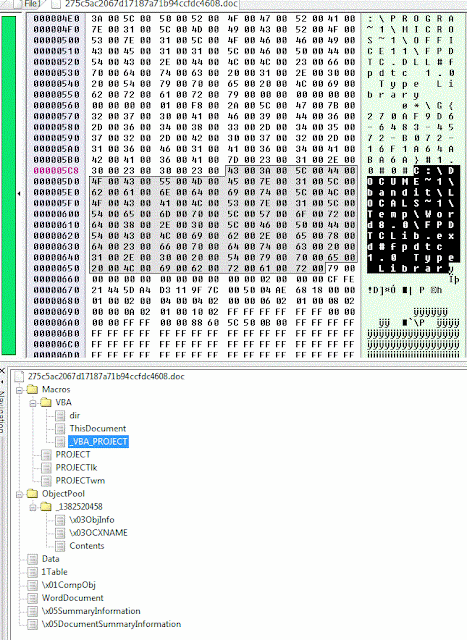Image resolution: width=467 pixels, height=640 pixels.
Task: Click the _1382520458 folder icon
Action: point(46,507)
